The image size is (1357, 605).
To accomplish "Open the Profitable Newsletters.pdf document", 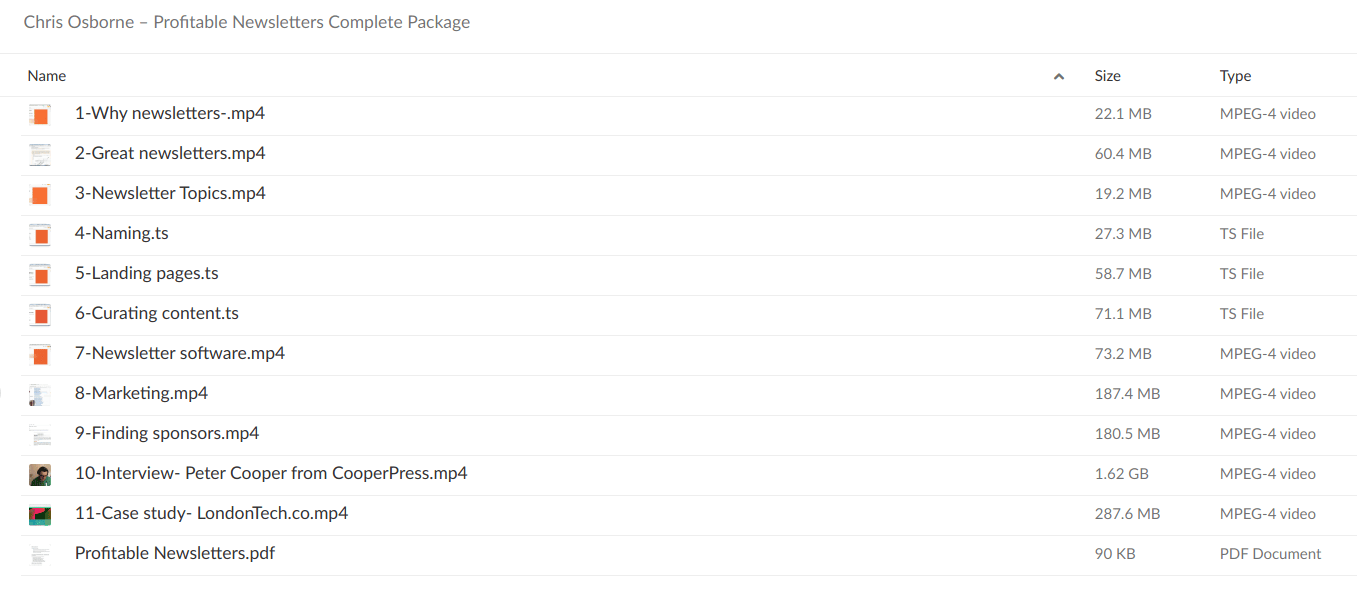I will coord(174,553).
